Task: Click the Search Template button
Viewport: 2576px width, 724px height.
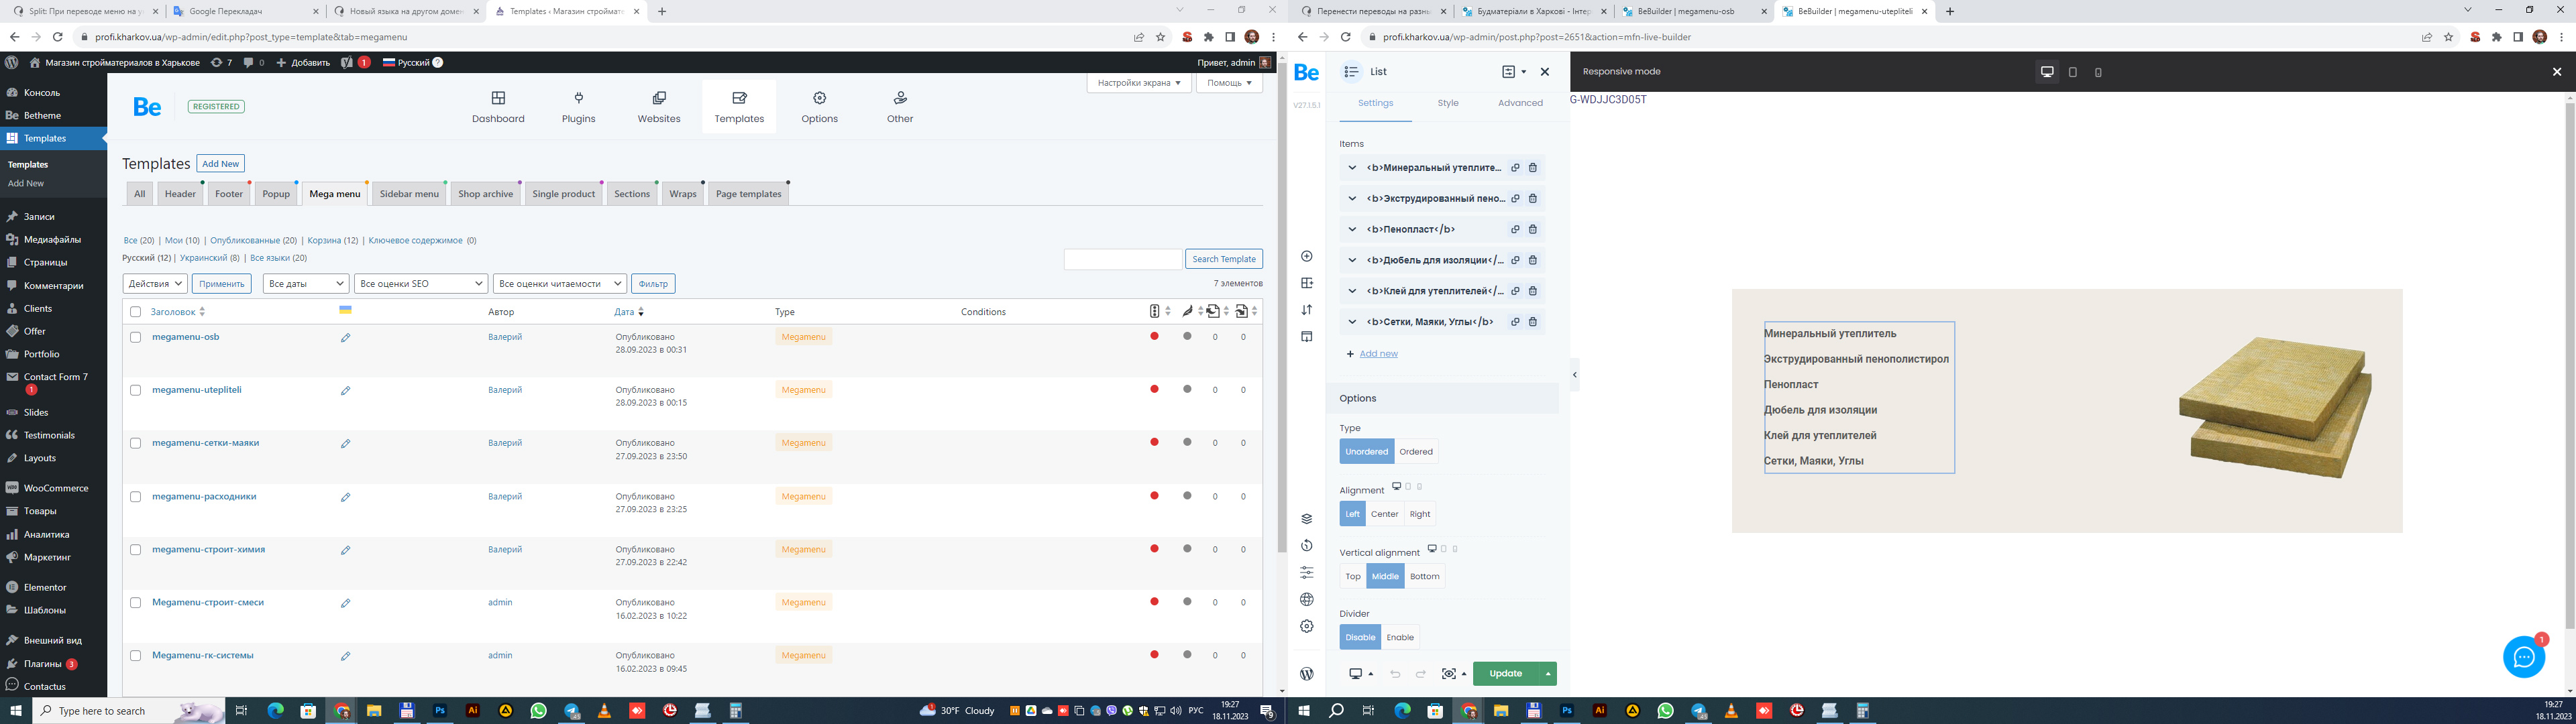Action: click(x=1224, y=259)
